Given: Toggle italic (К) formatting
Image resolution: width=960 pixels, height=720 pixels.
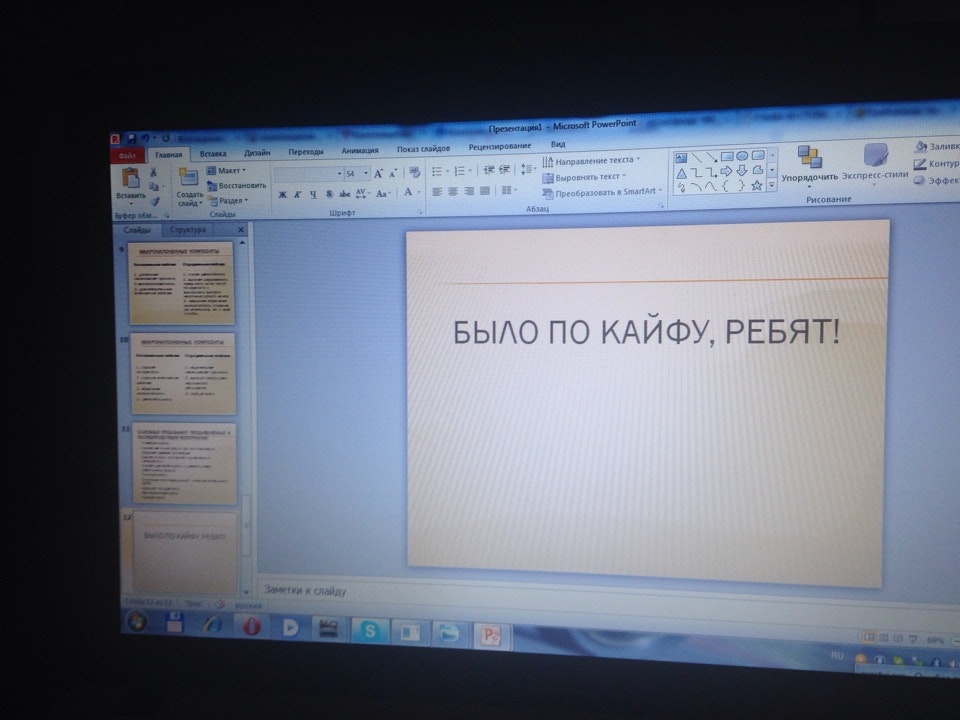Looking at the screenshot, I should (x=298, y=193).
